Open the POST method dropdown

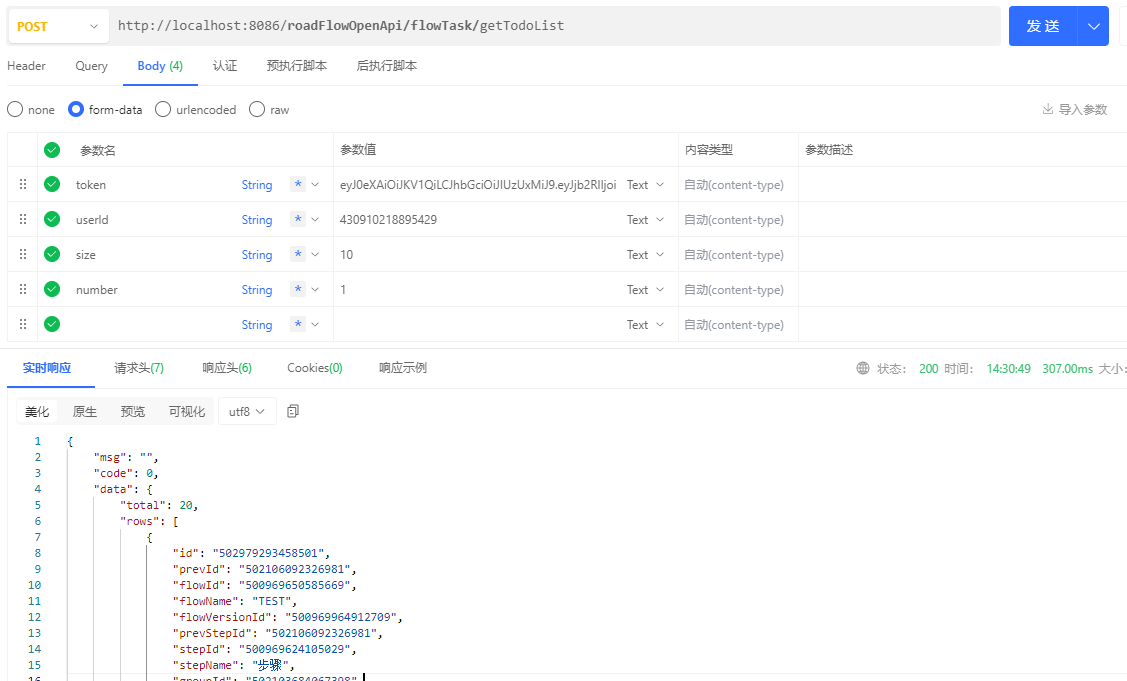coord(58,26)
